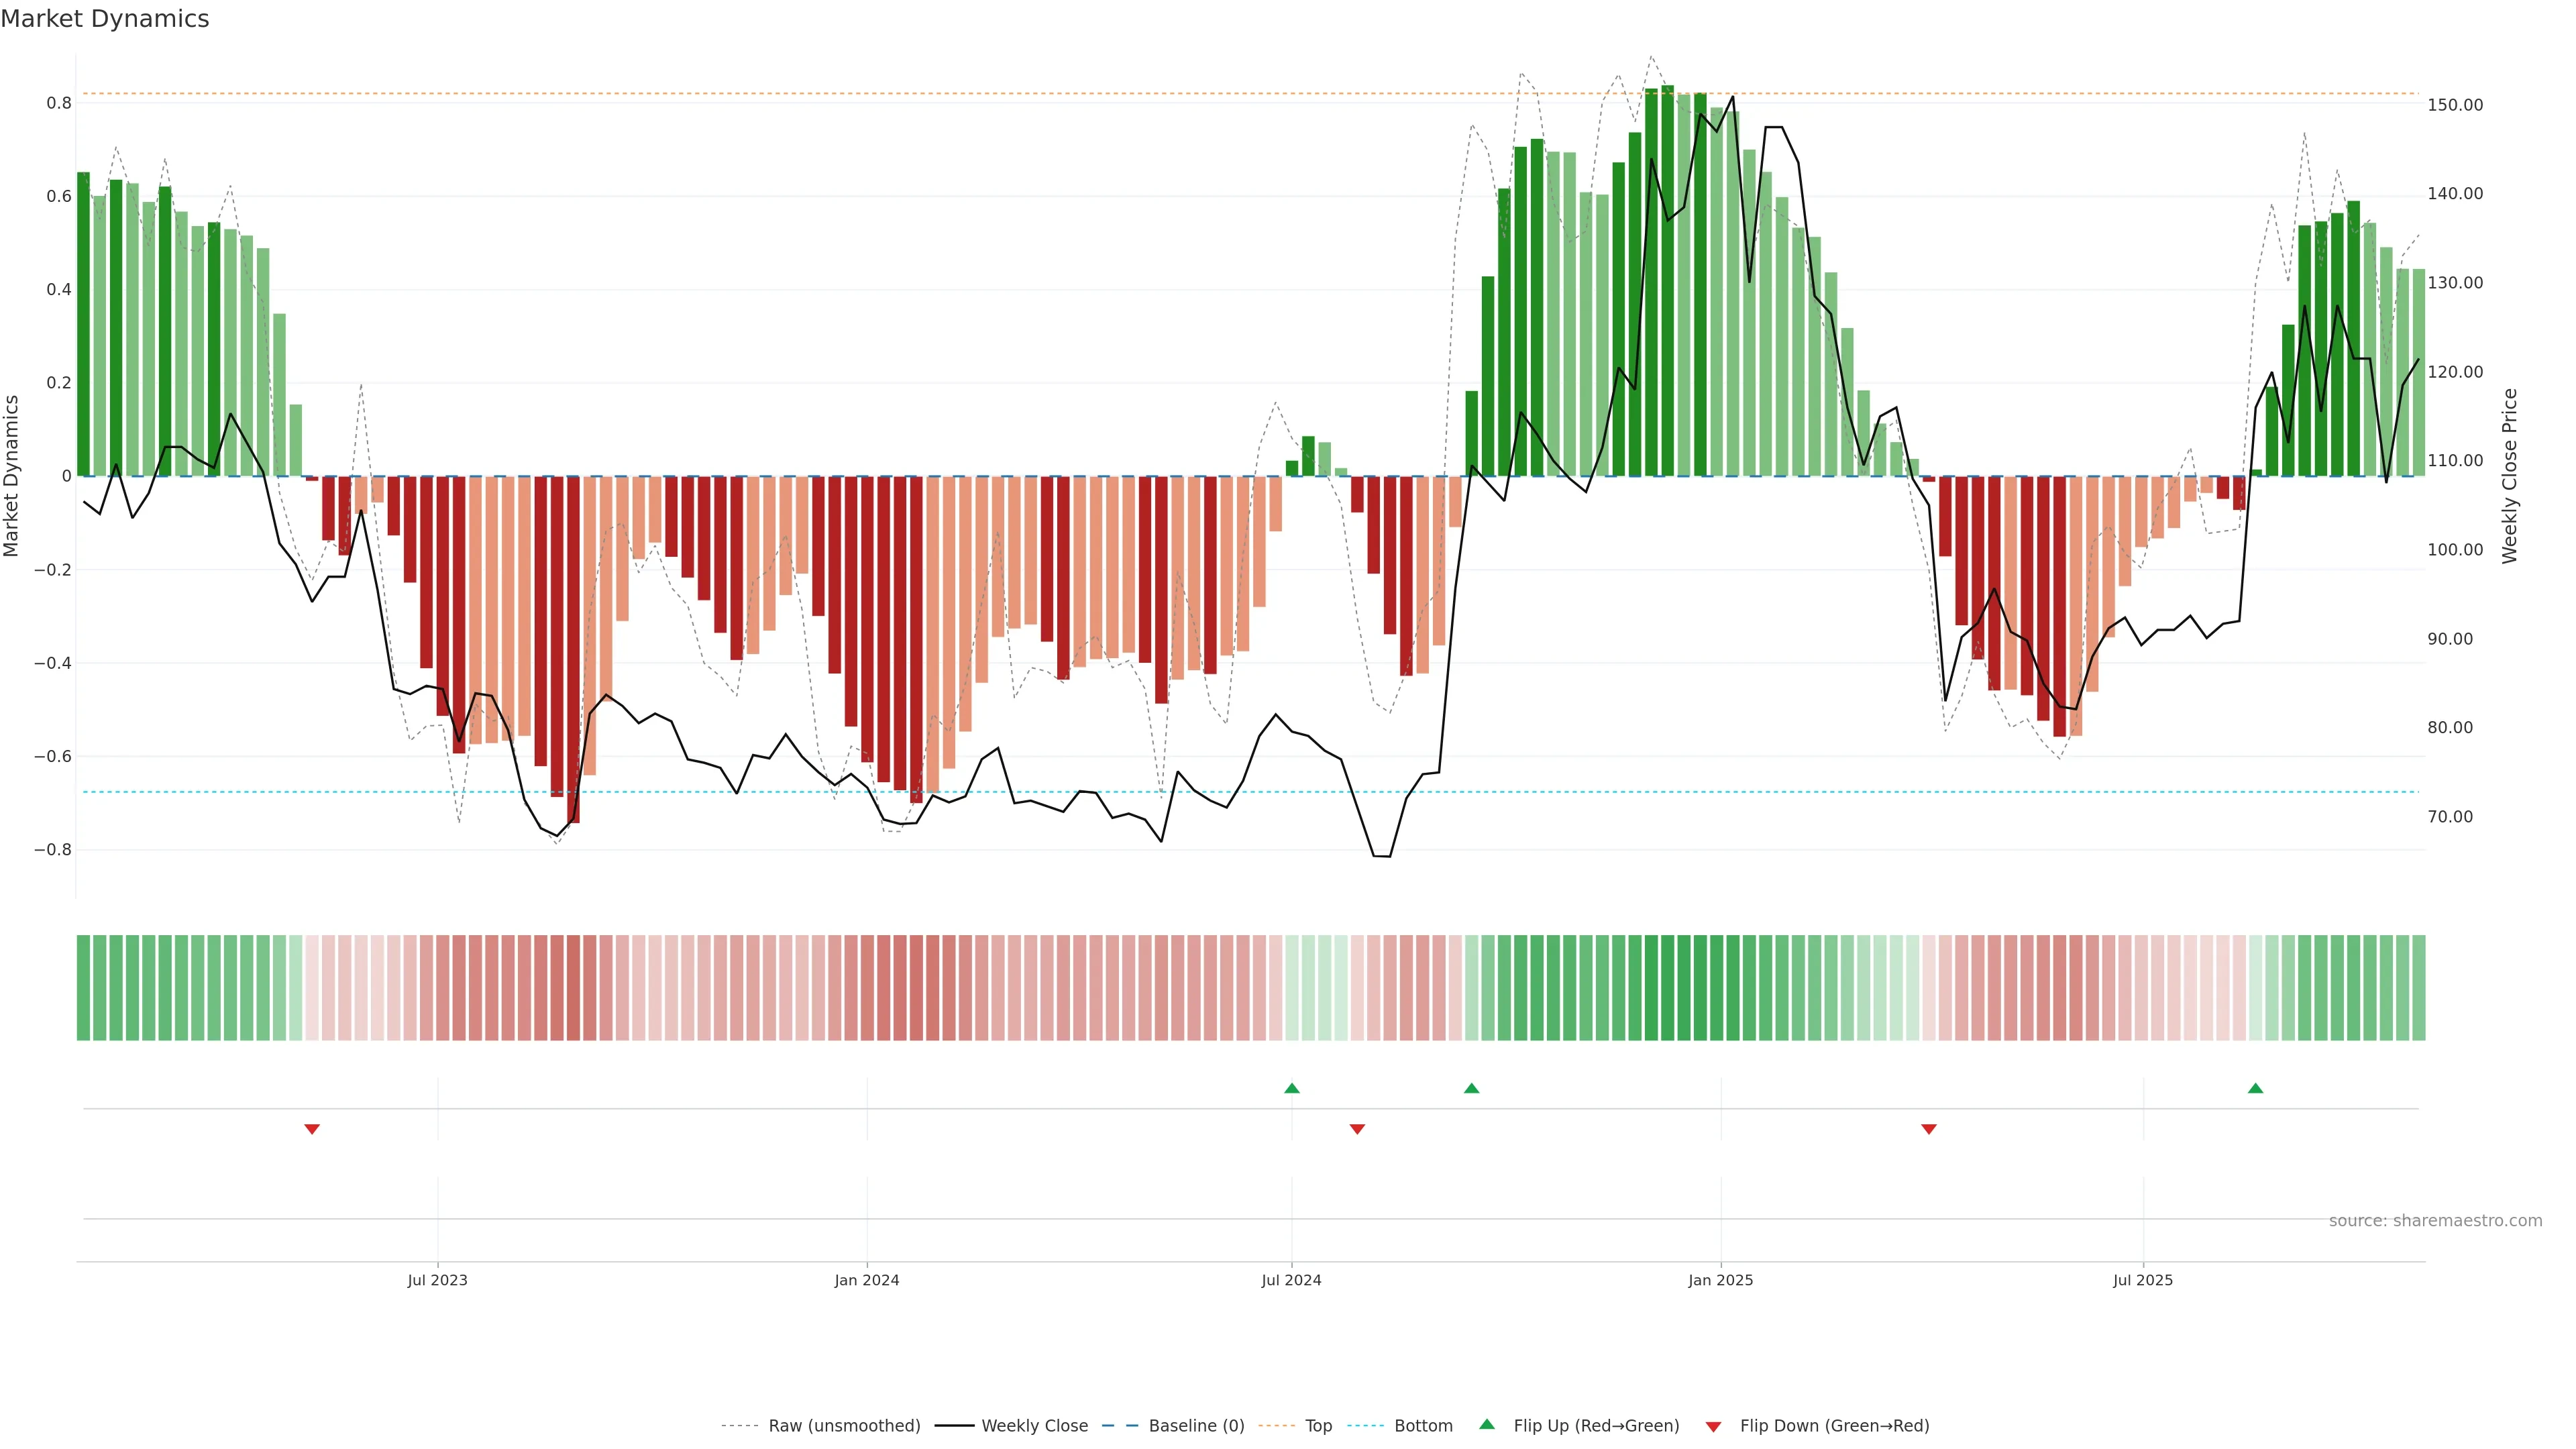
Task: Click the Jan 2024 x-axis label
Action: [867, 1280]
